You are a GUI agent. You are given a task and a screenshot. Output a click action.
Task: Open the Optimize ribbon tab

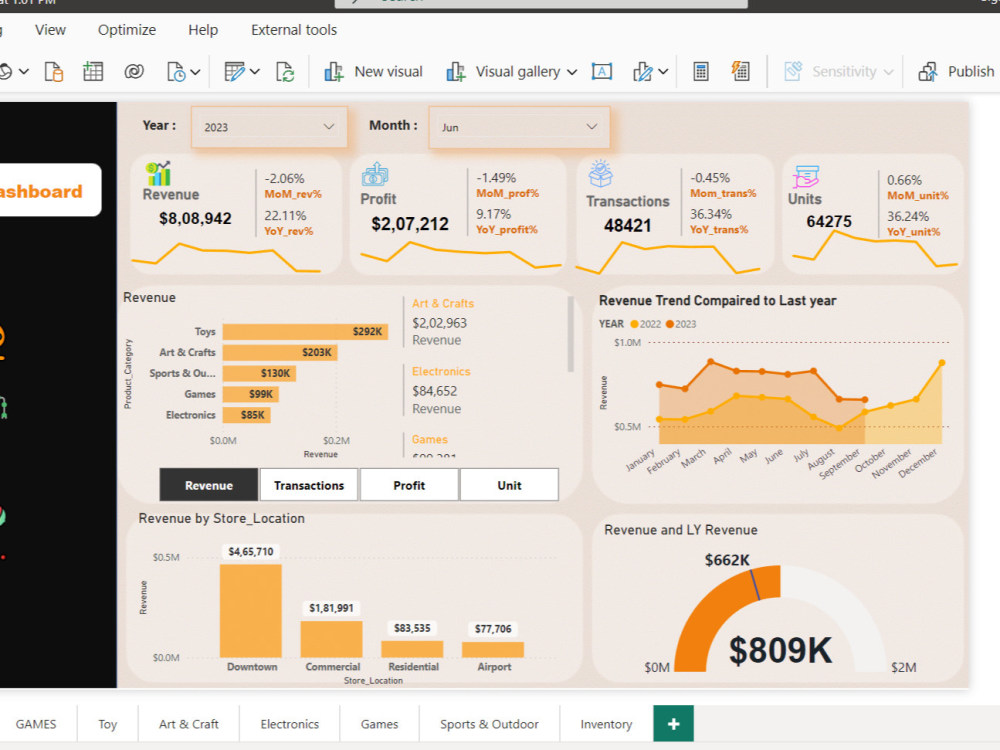point(127,30)
